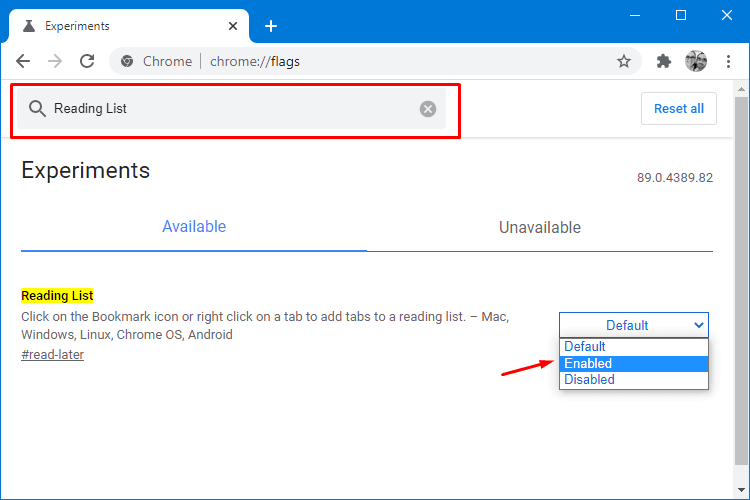The image size is (750, 500).
Task: Reload the chrome://flags page
Action: (87, 61)
